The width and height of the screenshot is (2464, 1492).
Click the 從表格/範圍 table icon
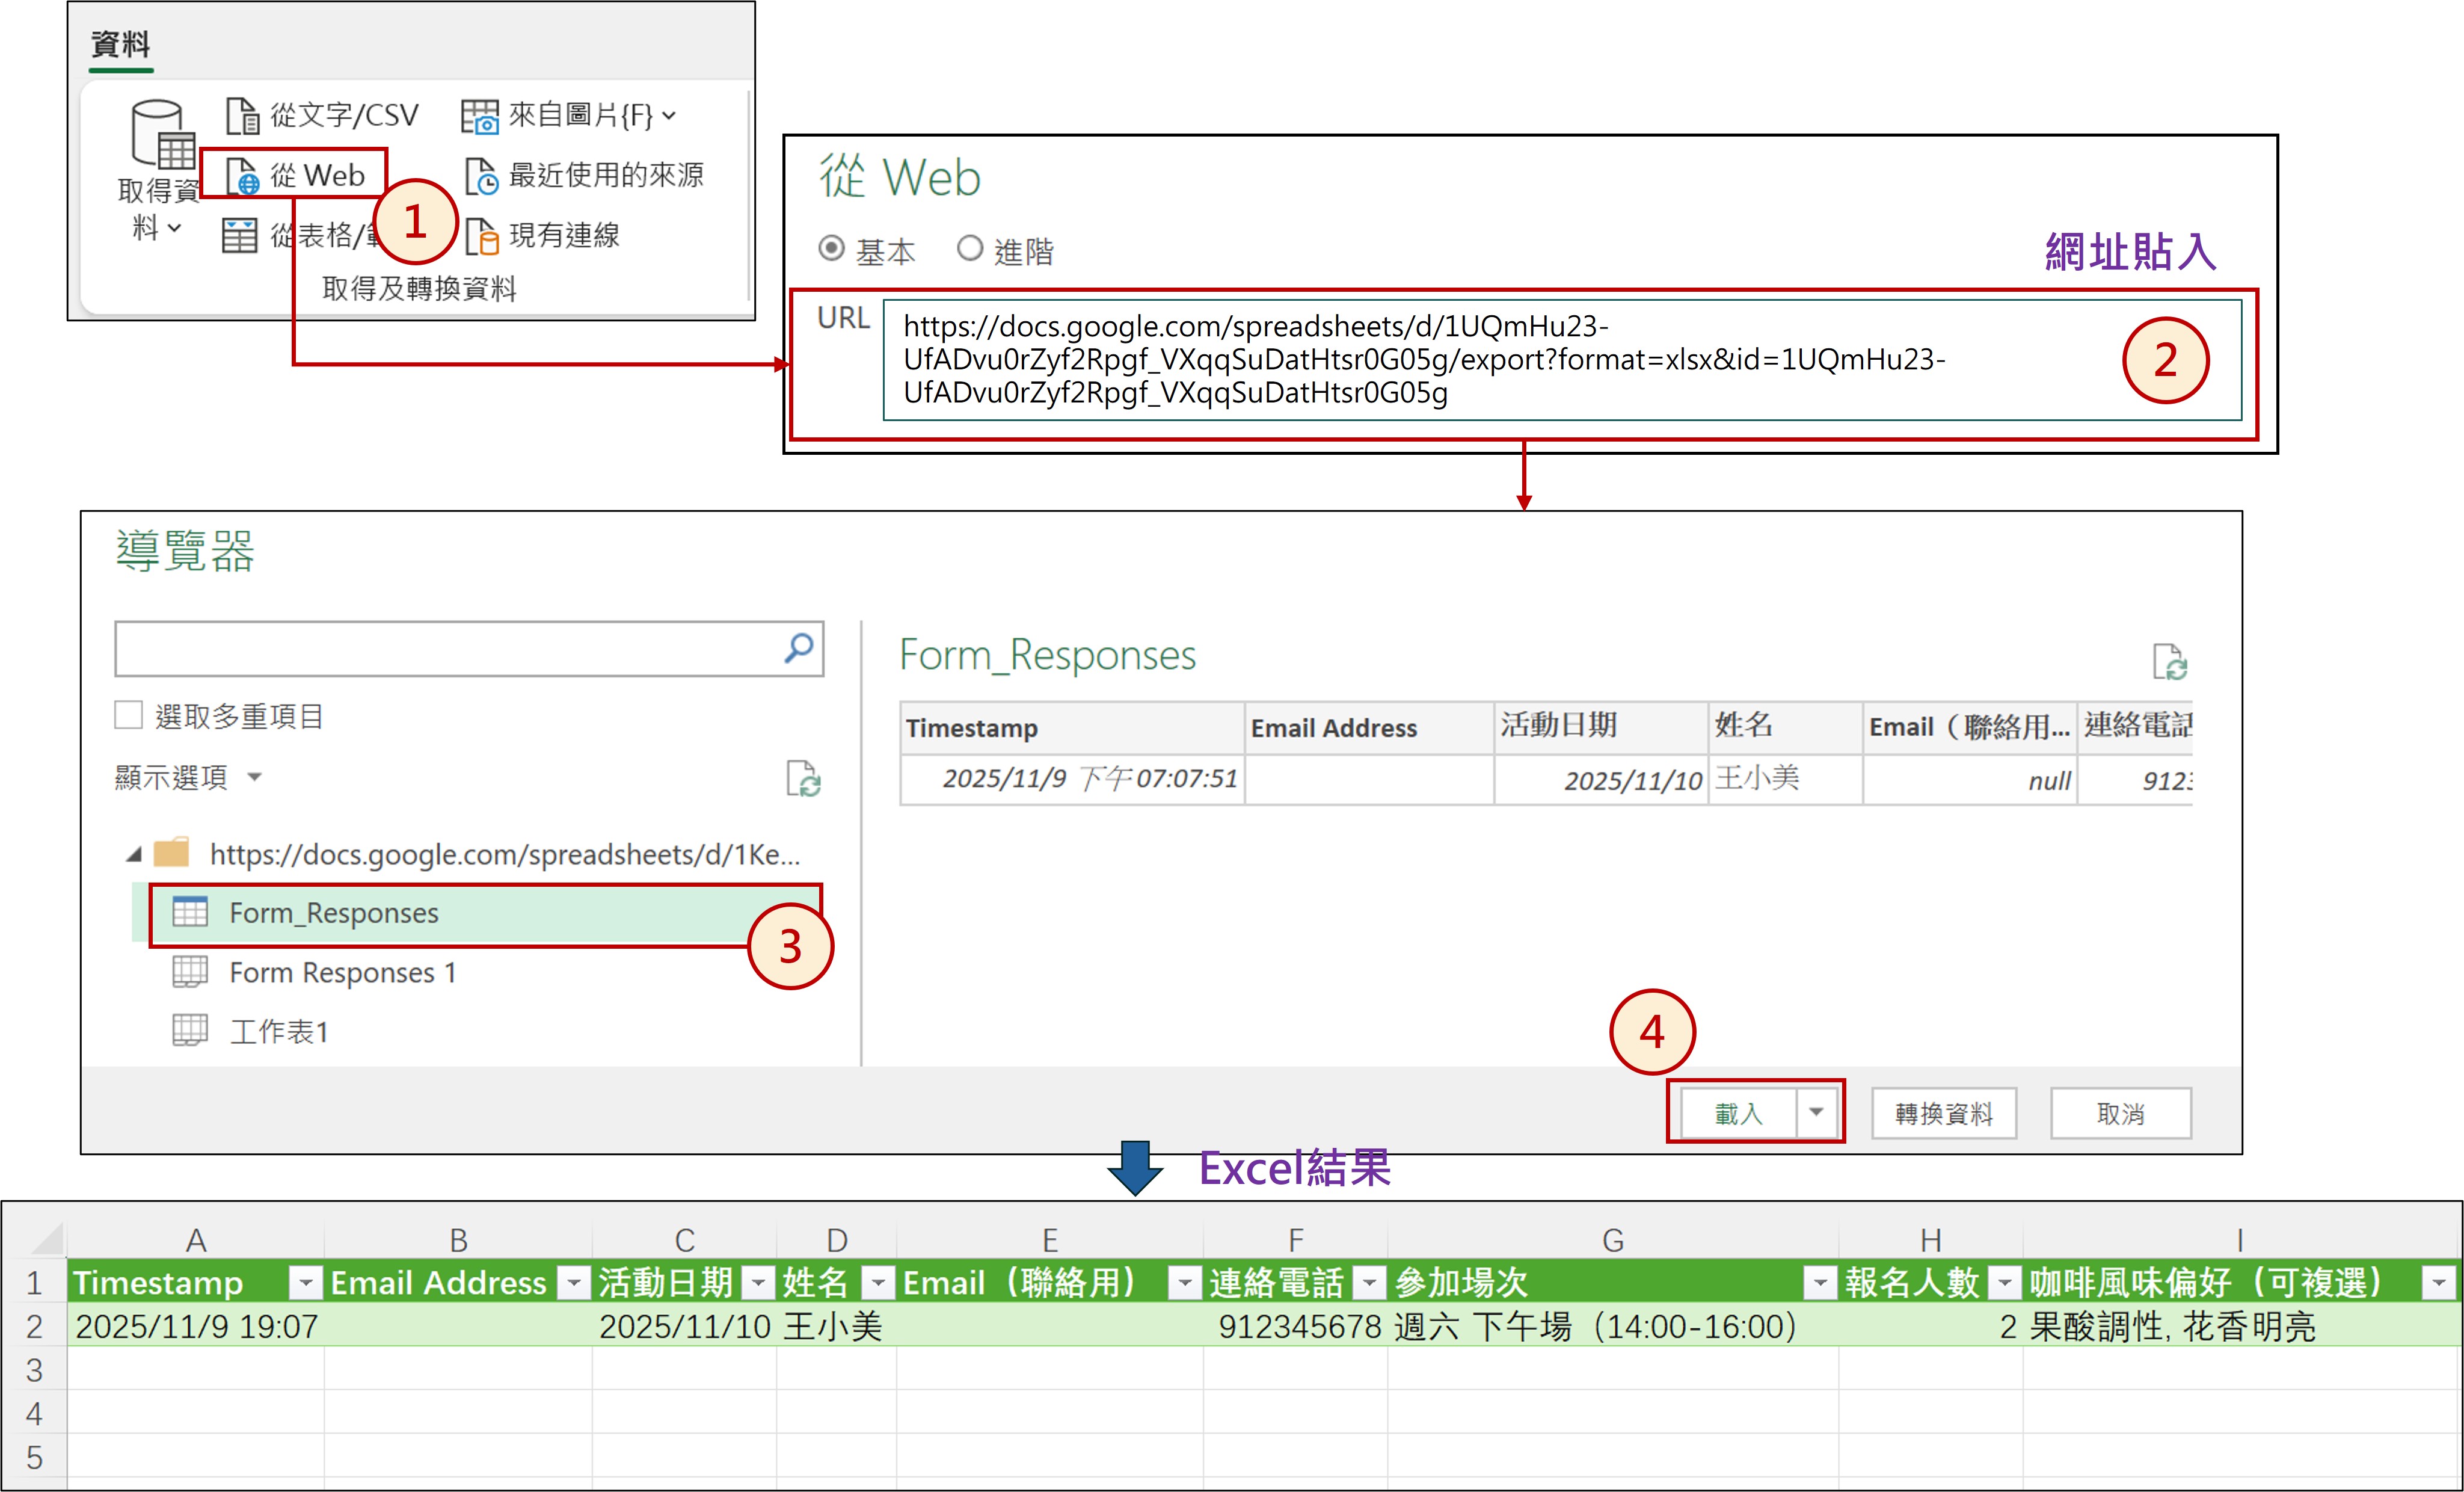click(x=239, y=236)
